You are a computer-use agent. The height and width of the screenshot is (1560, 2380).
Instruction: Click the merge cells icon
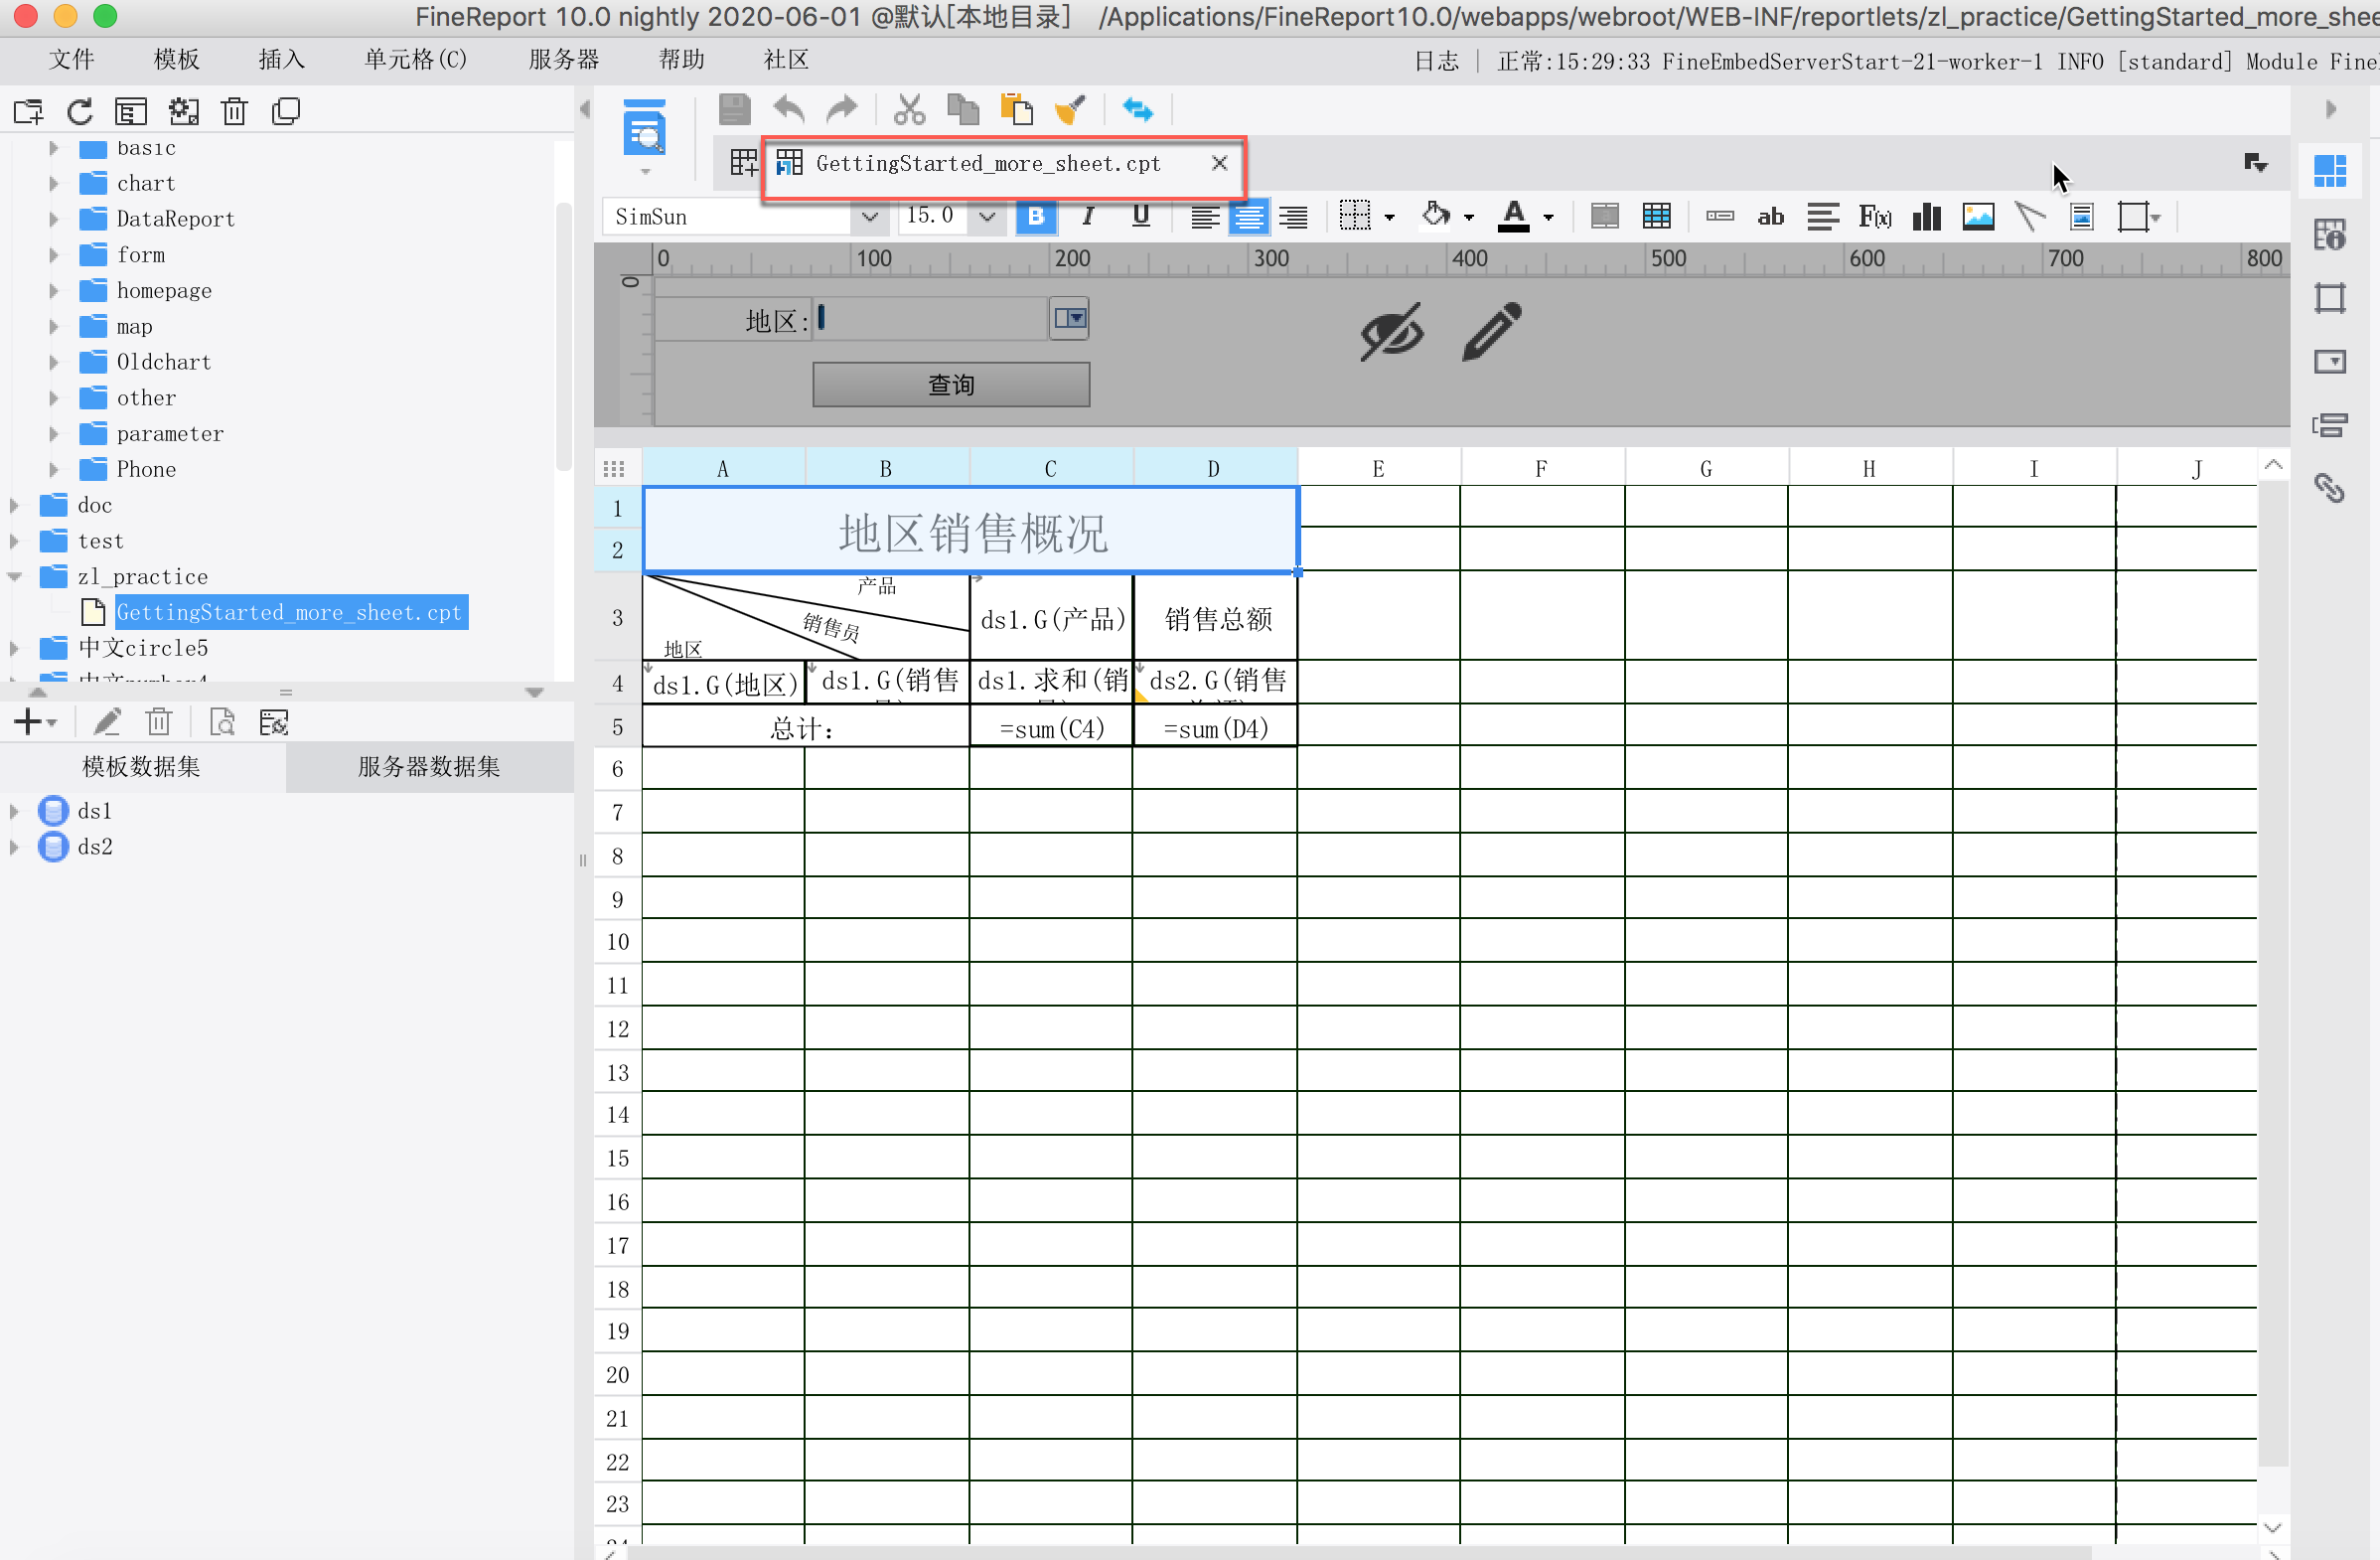pyautogui.click(x=1604, y=217)
